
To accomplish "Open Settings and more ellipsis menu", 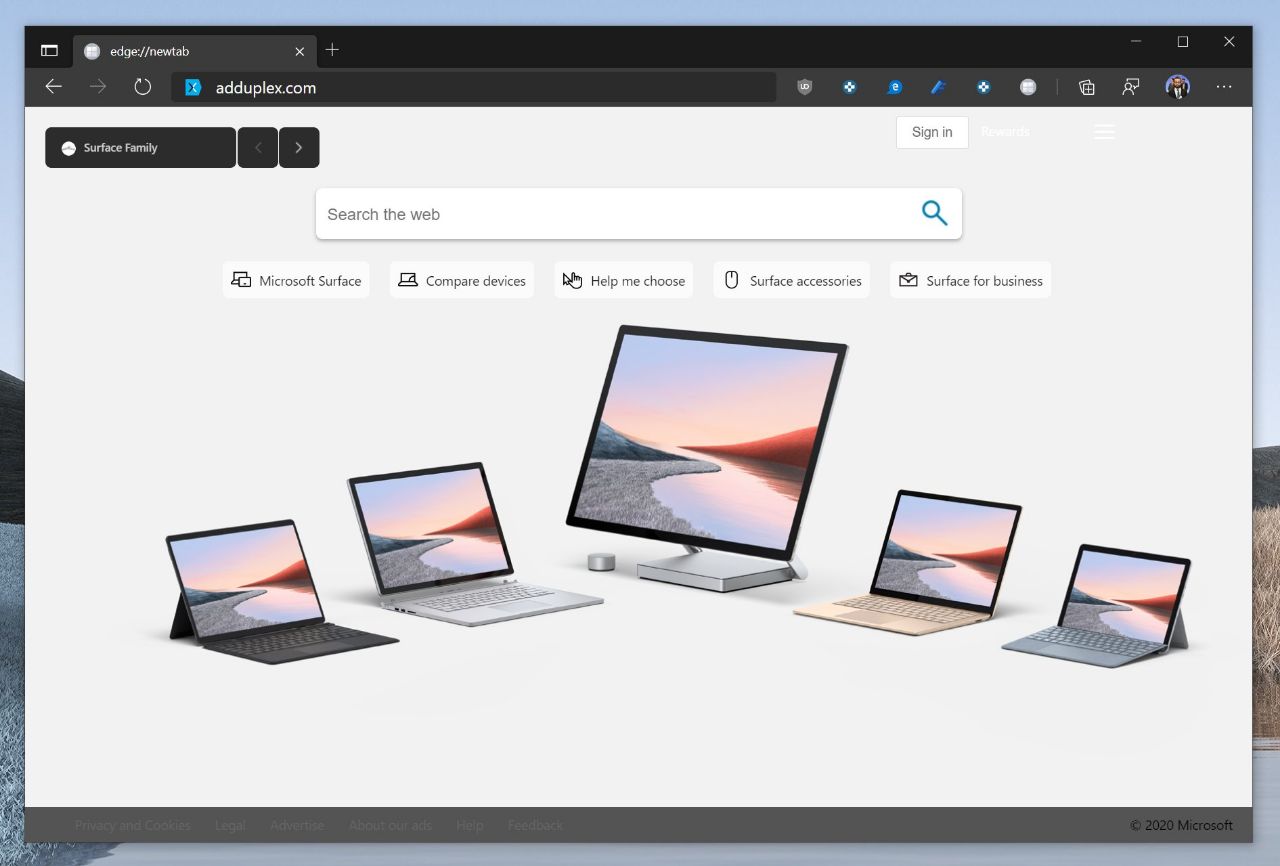I will (x=1224, y=87).
